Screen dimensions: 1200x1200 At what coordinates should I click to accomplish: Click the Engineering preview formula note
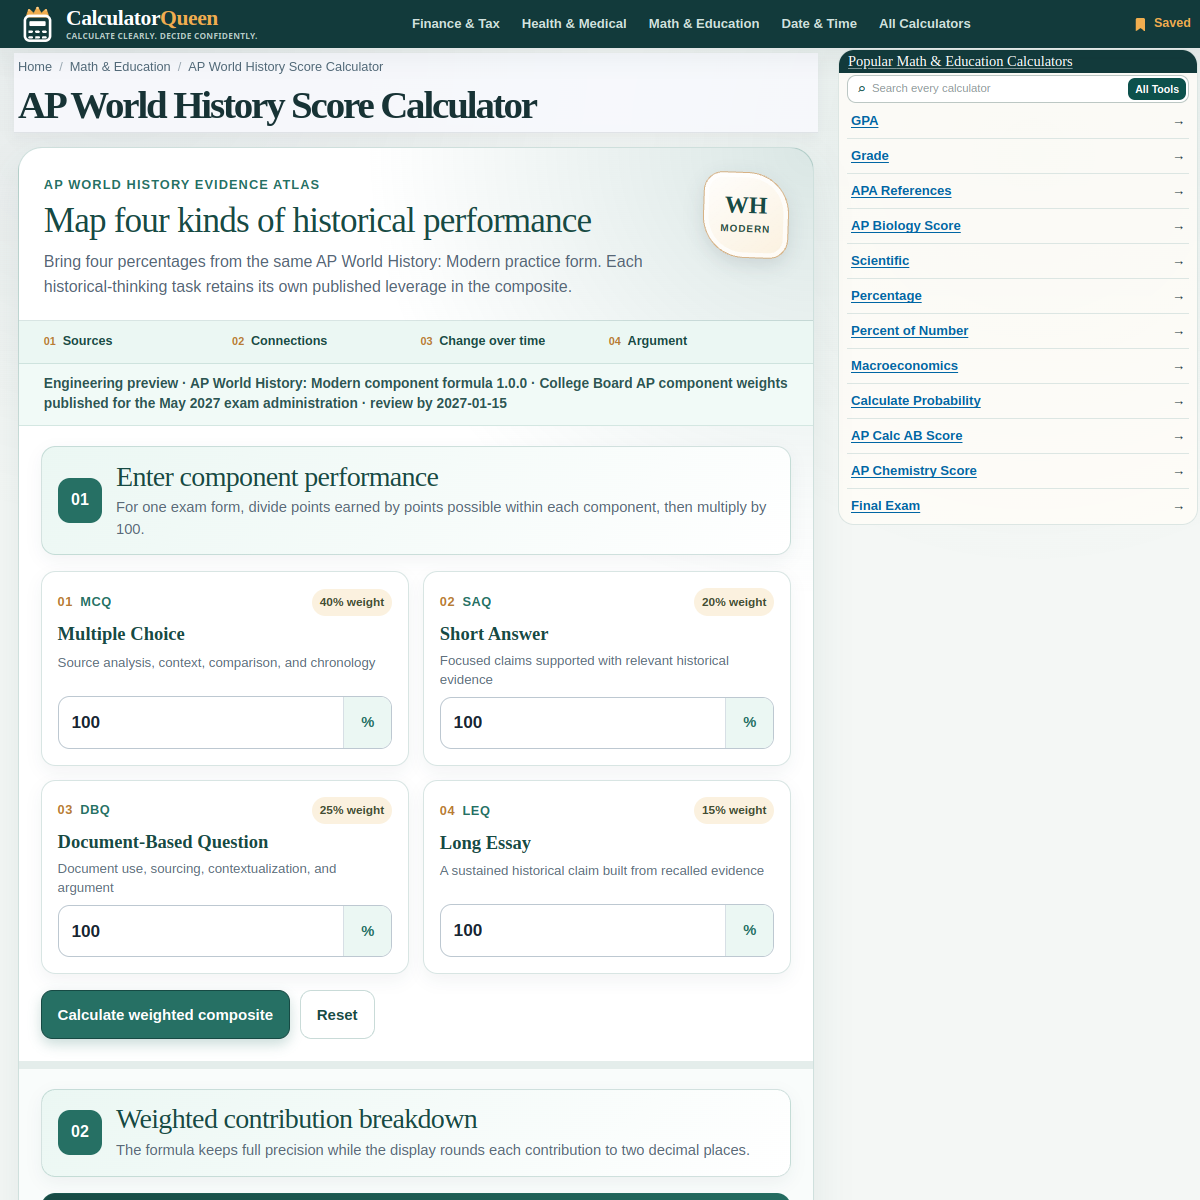(416, 393)
